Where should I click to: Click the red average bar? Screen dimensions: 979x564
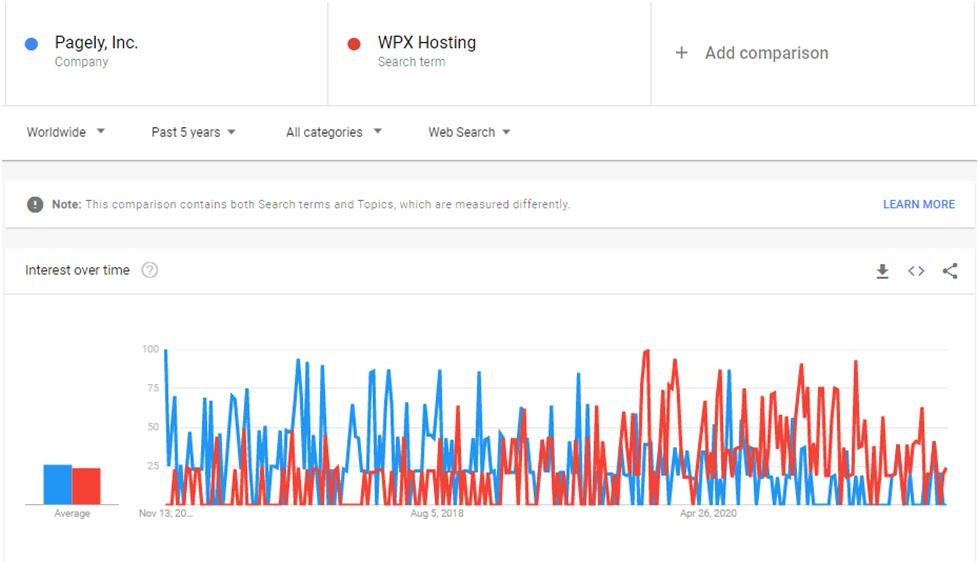86,486
